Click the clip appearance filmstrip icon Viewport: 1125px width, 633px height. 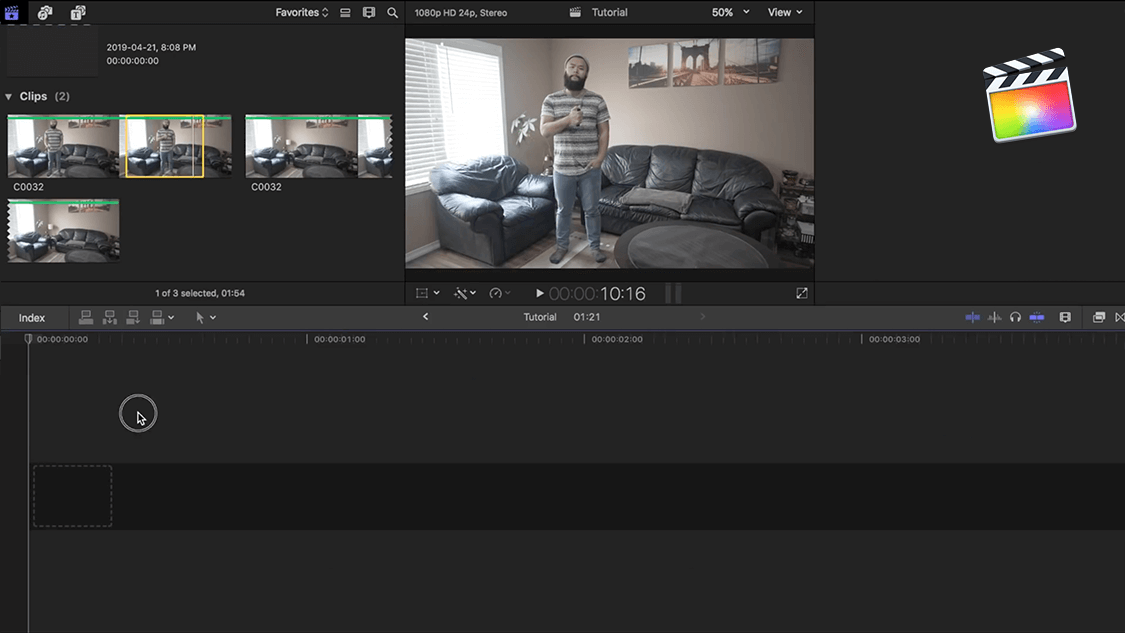369,13
